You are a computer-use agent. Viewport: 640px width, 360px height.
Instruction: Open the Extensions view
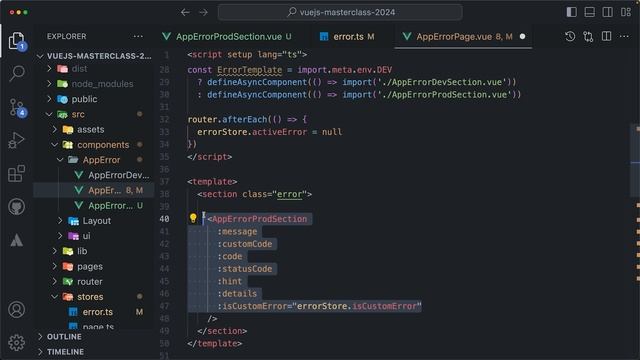pos(16,173)
